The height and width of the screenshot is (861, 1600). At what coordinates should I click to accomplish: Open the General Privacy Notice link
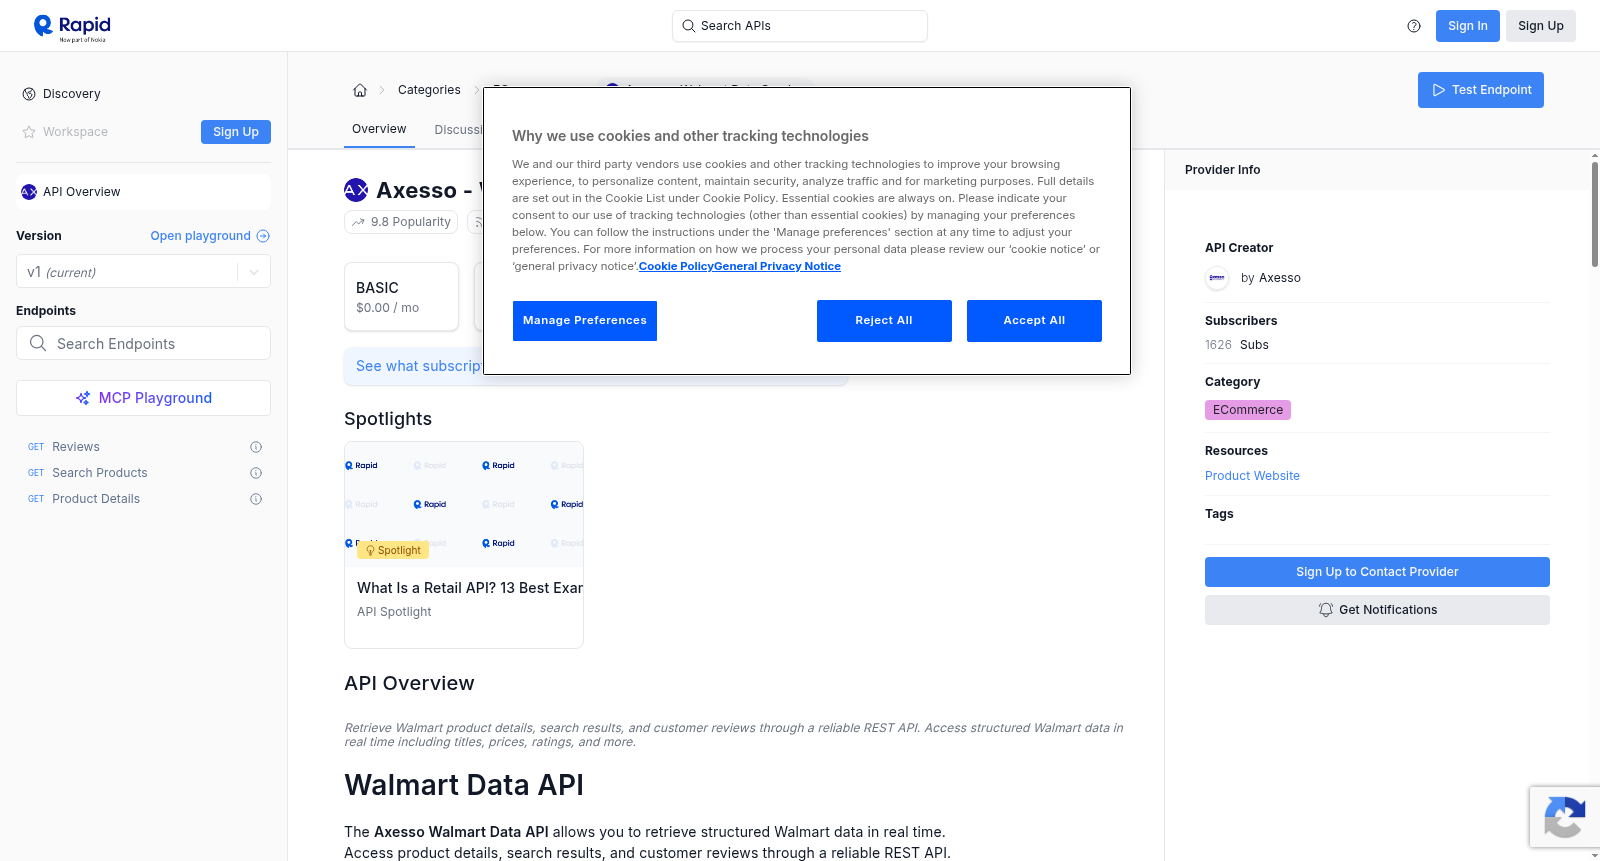tap(778, 266)
